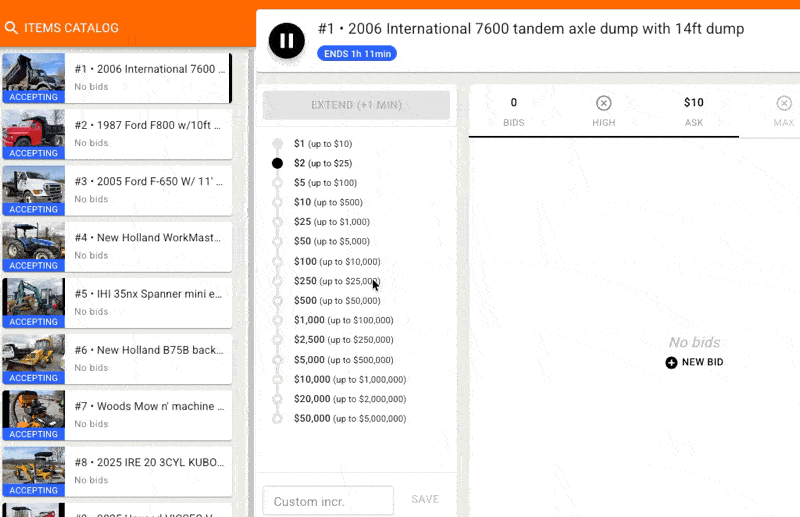Click the 'No bids' placeholder text in bid panel
This screenshot has width=800, height=517.
[694, 342]
